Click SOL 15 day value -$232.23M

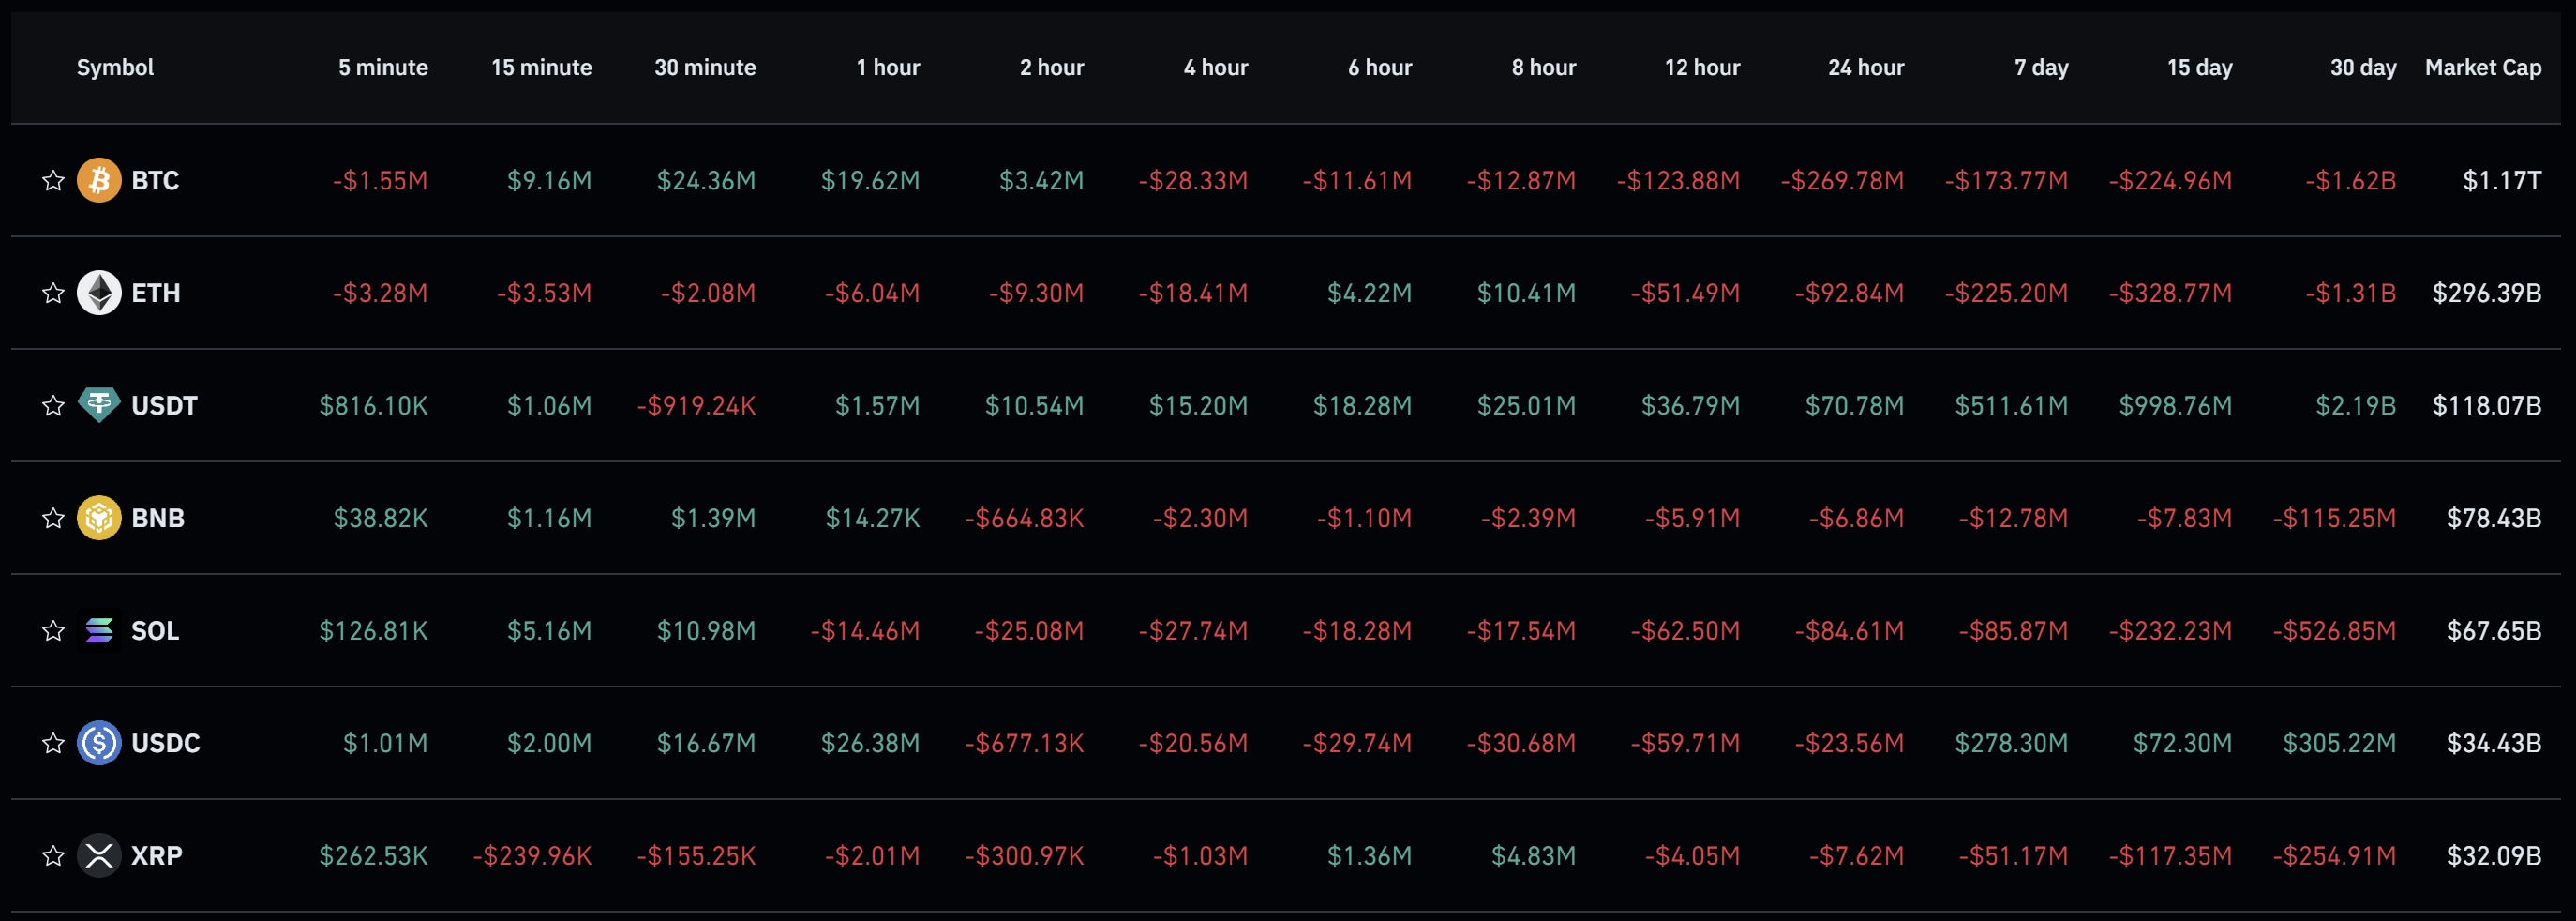2170,630
